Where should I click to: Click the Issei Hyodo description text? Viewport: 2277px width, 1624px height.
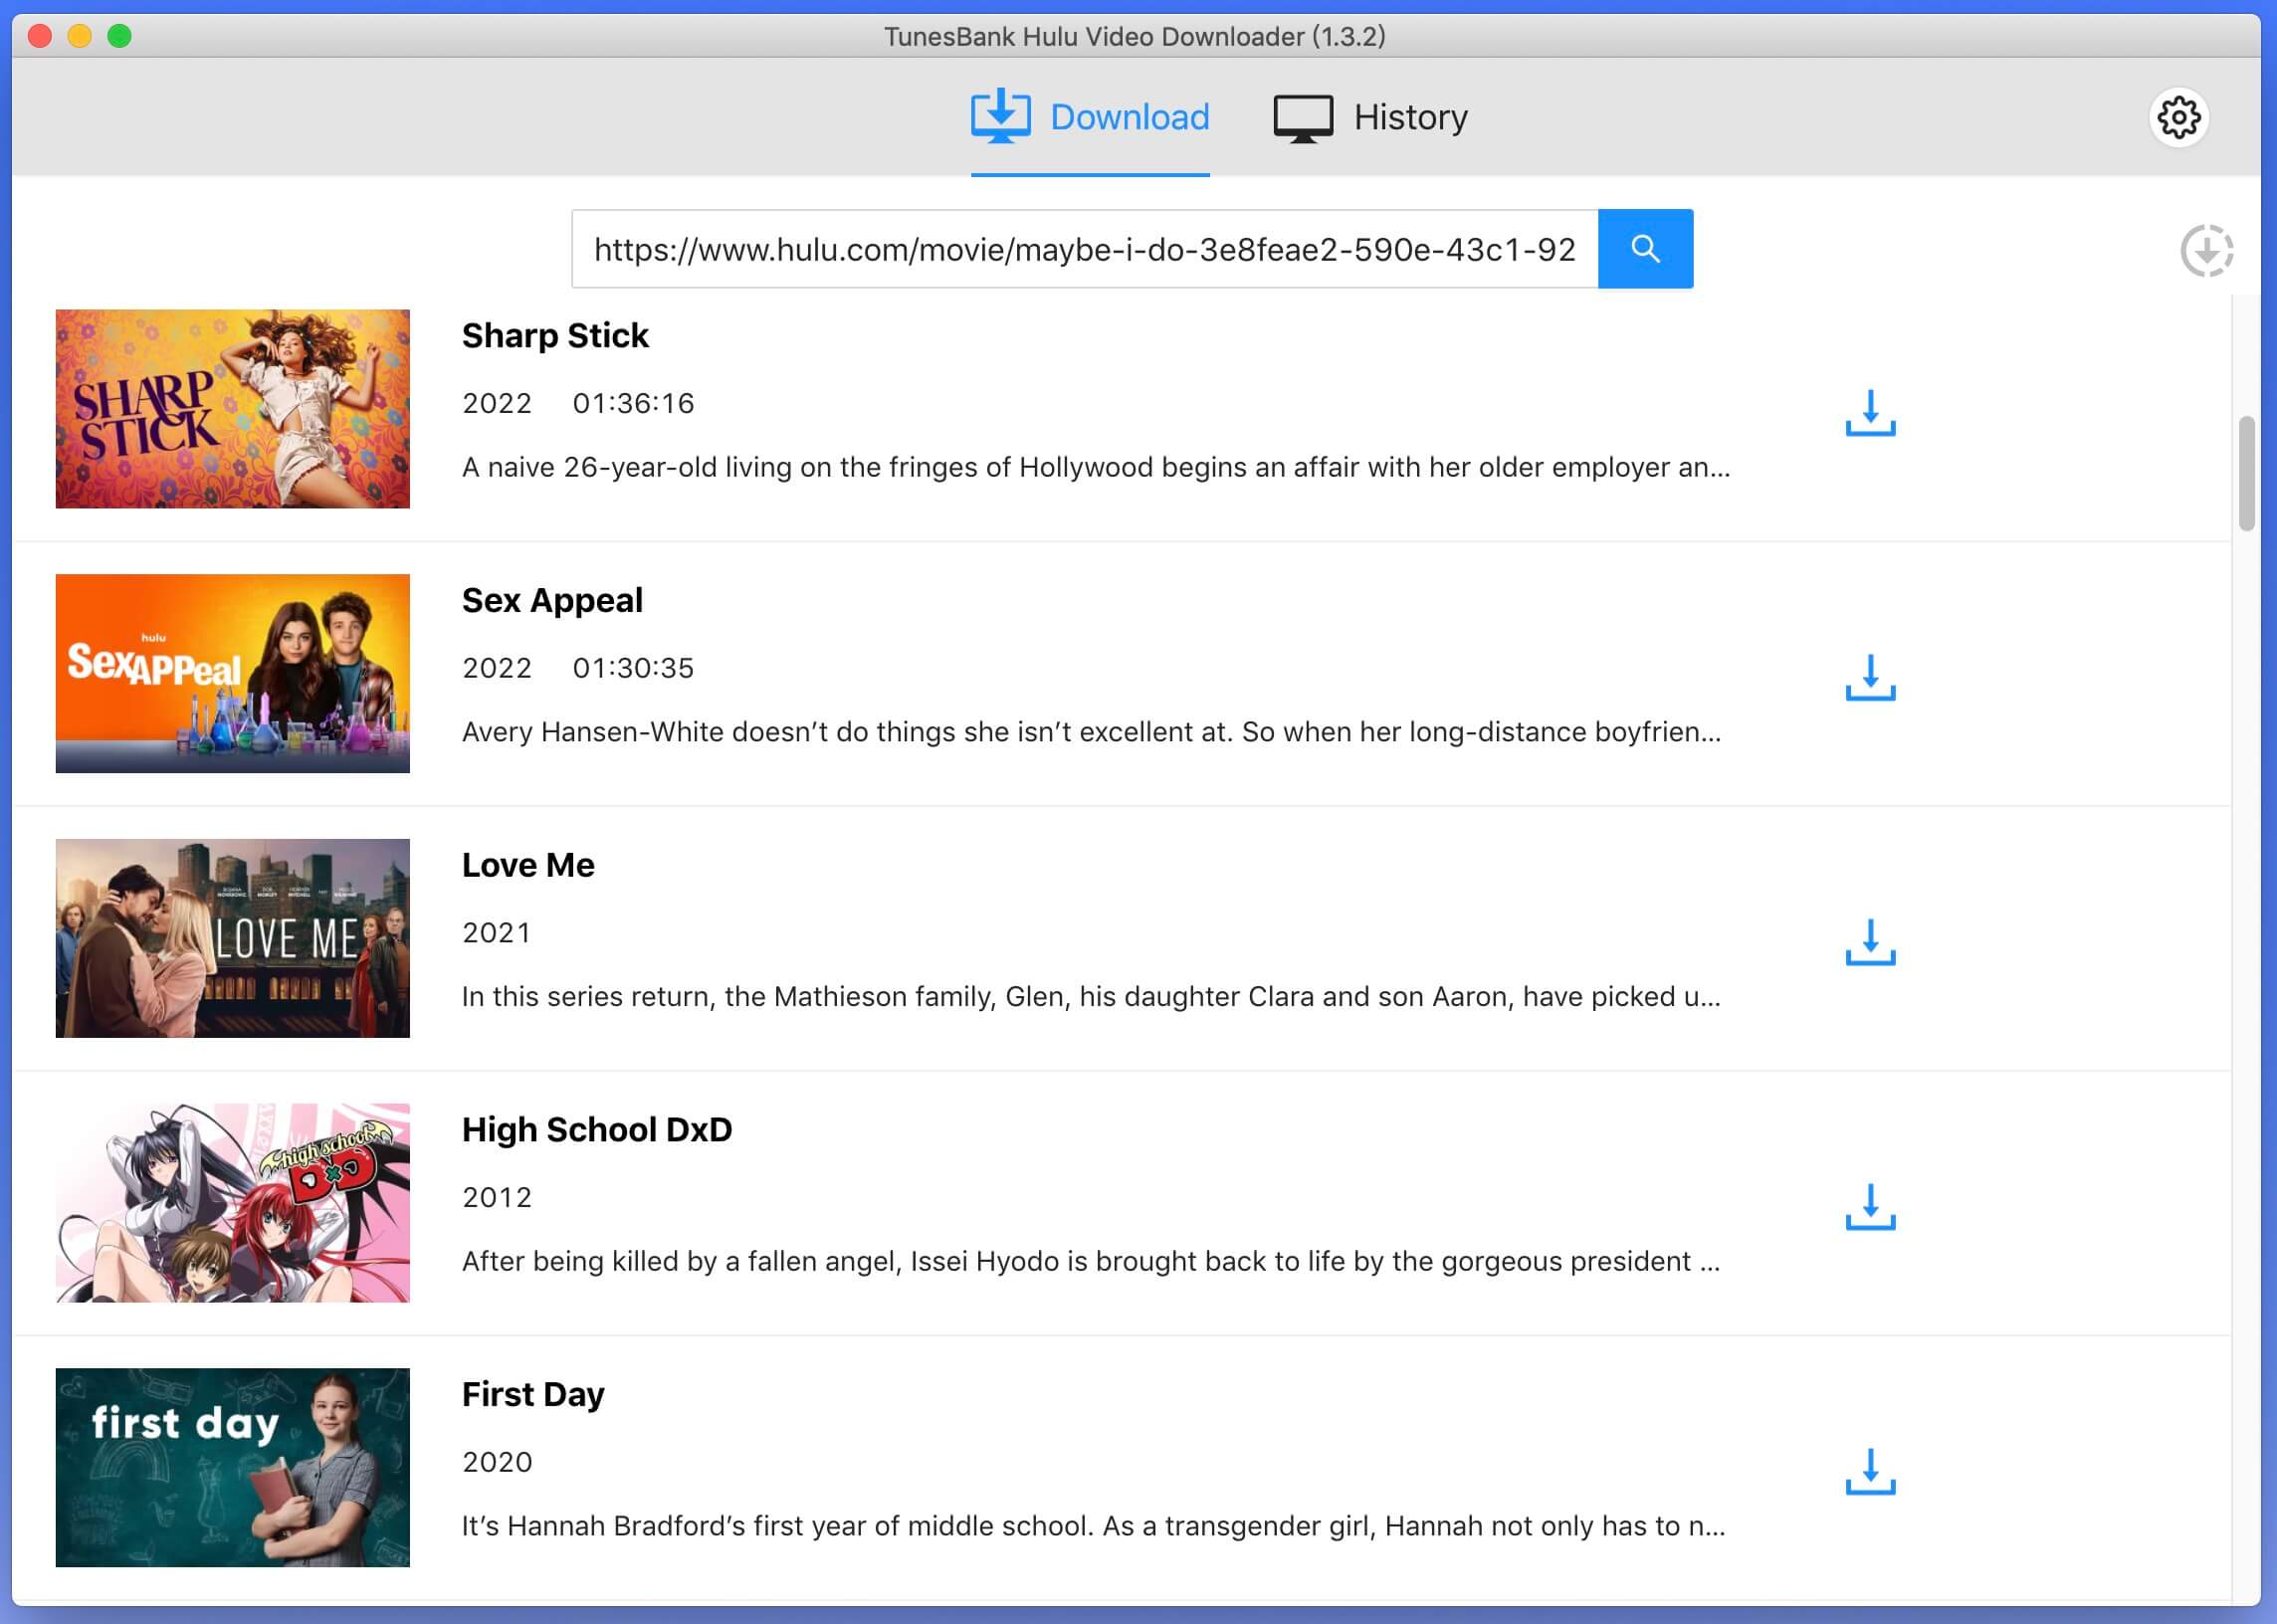click(1091, 1261)
